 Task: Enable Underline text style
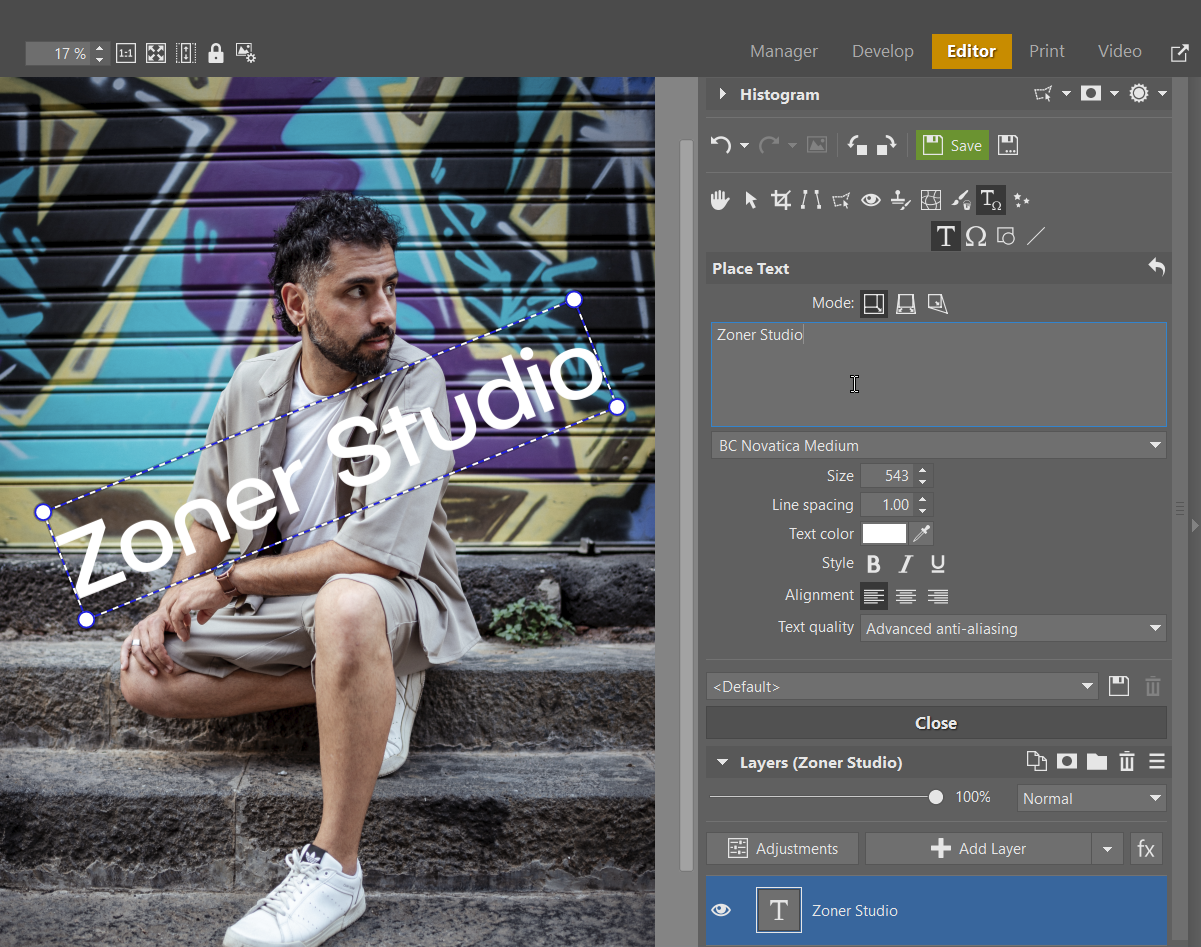(938, 564)
